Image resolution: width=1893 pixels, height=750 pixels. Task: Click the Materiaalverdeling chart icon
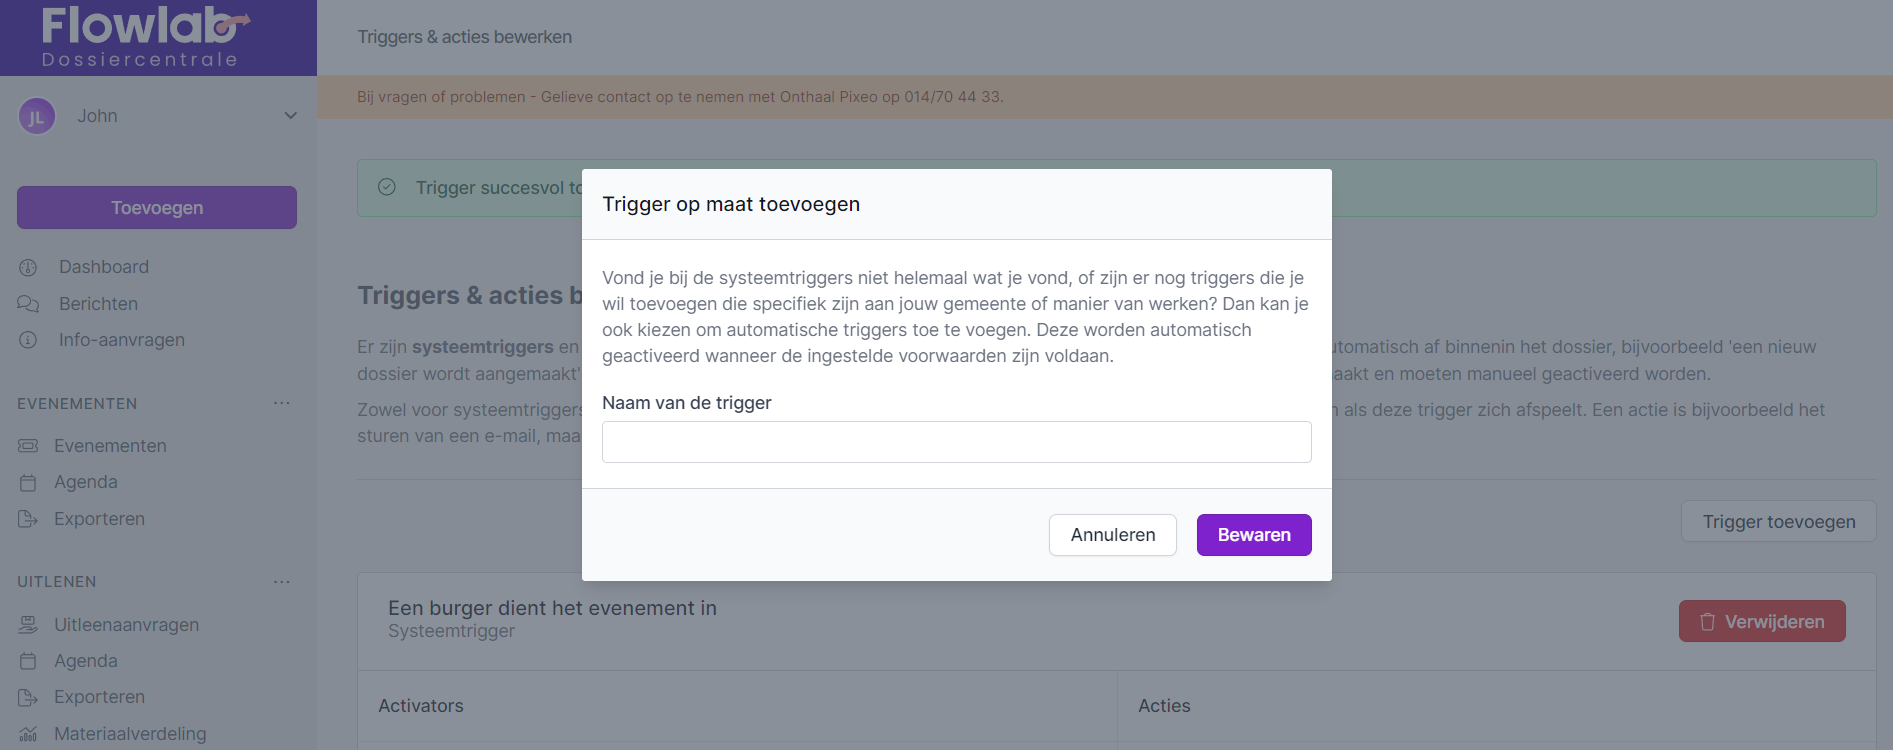pyautogui.click(x=28, y=734)
